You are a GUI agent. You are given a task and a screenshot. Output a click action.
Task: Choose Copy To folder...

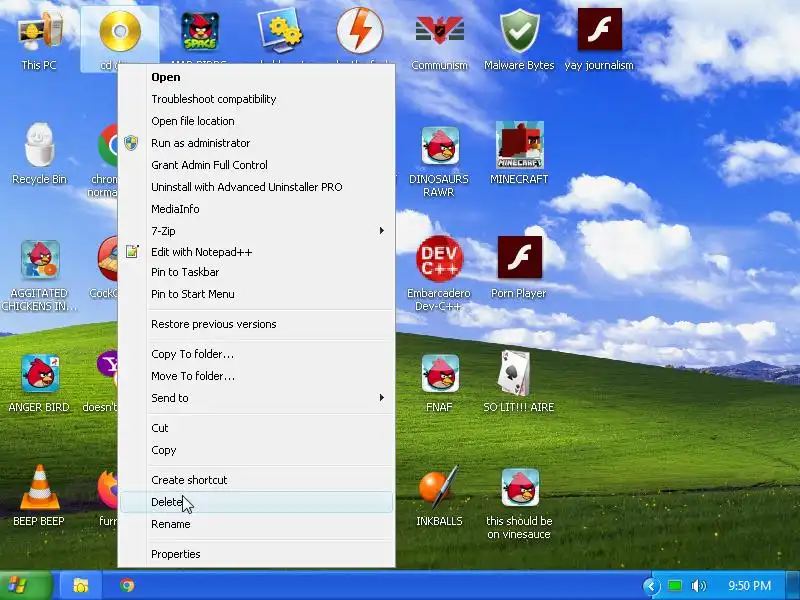257,354
